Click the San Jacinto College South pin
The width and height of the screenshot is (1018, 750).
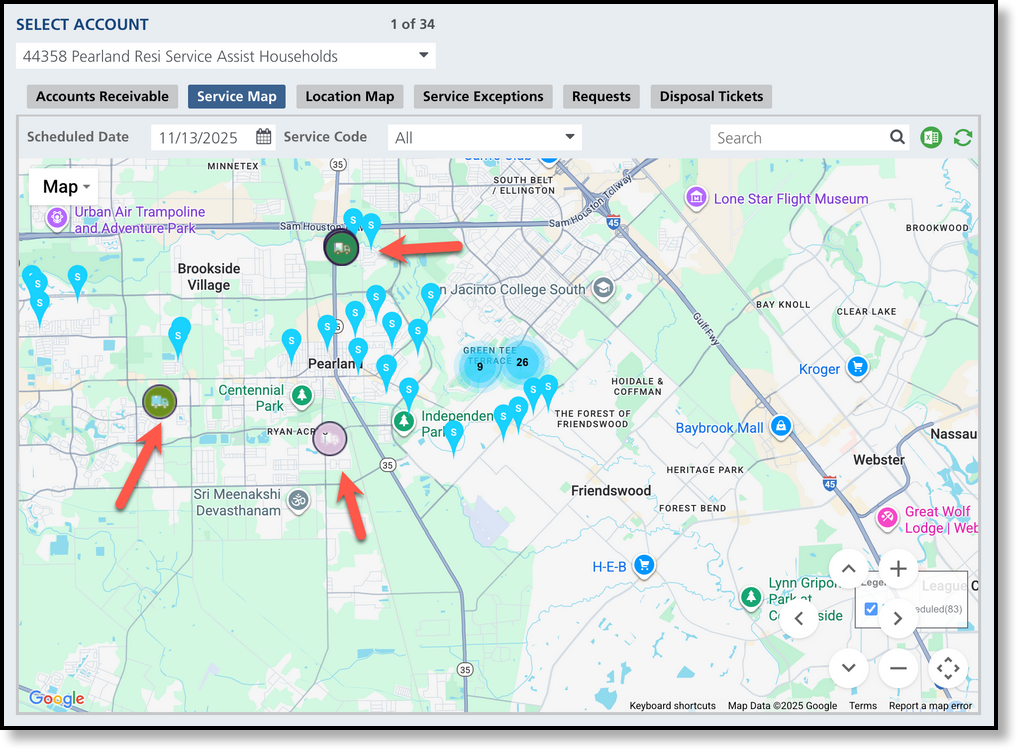pyautogui.click(x=603, y=288)
